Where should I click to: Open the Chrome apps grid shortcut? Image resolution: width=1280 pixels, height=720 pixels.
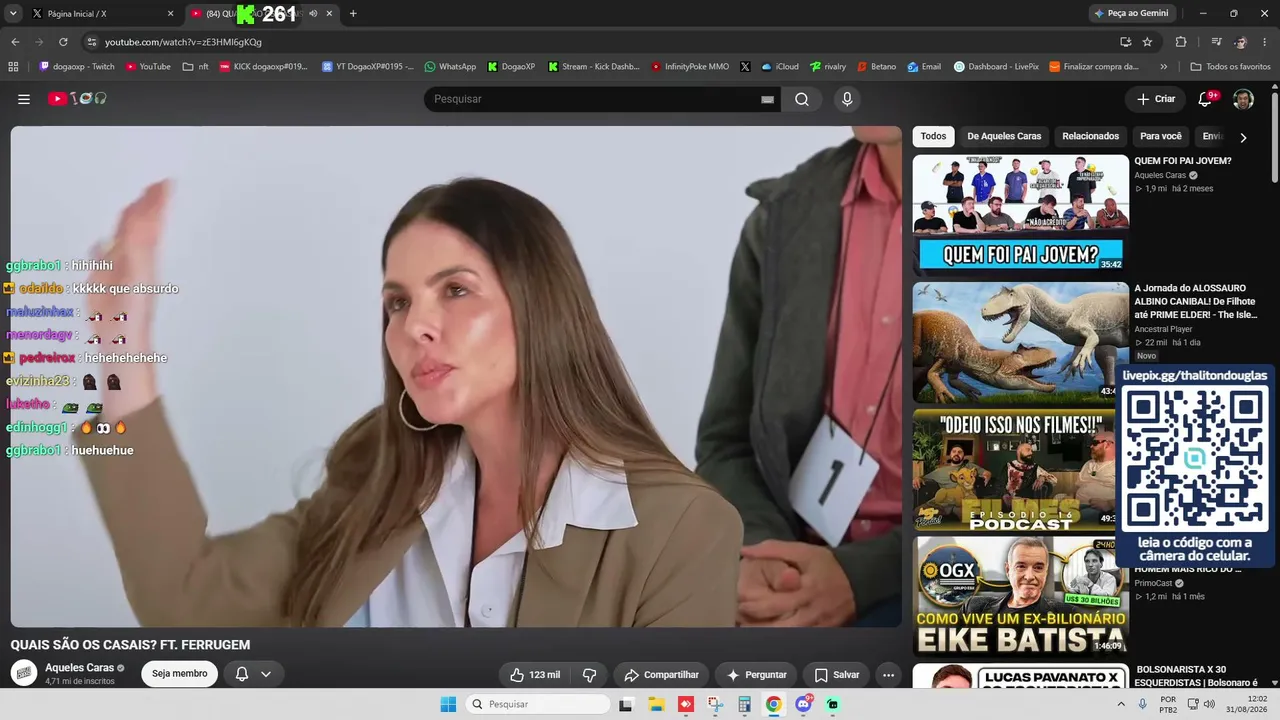pyautogui.click(x=13, y=67)
